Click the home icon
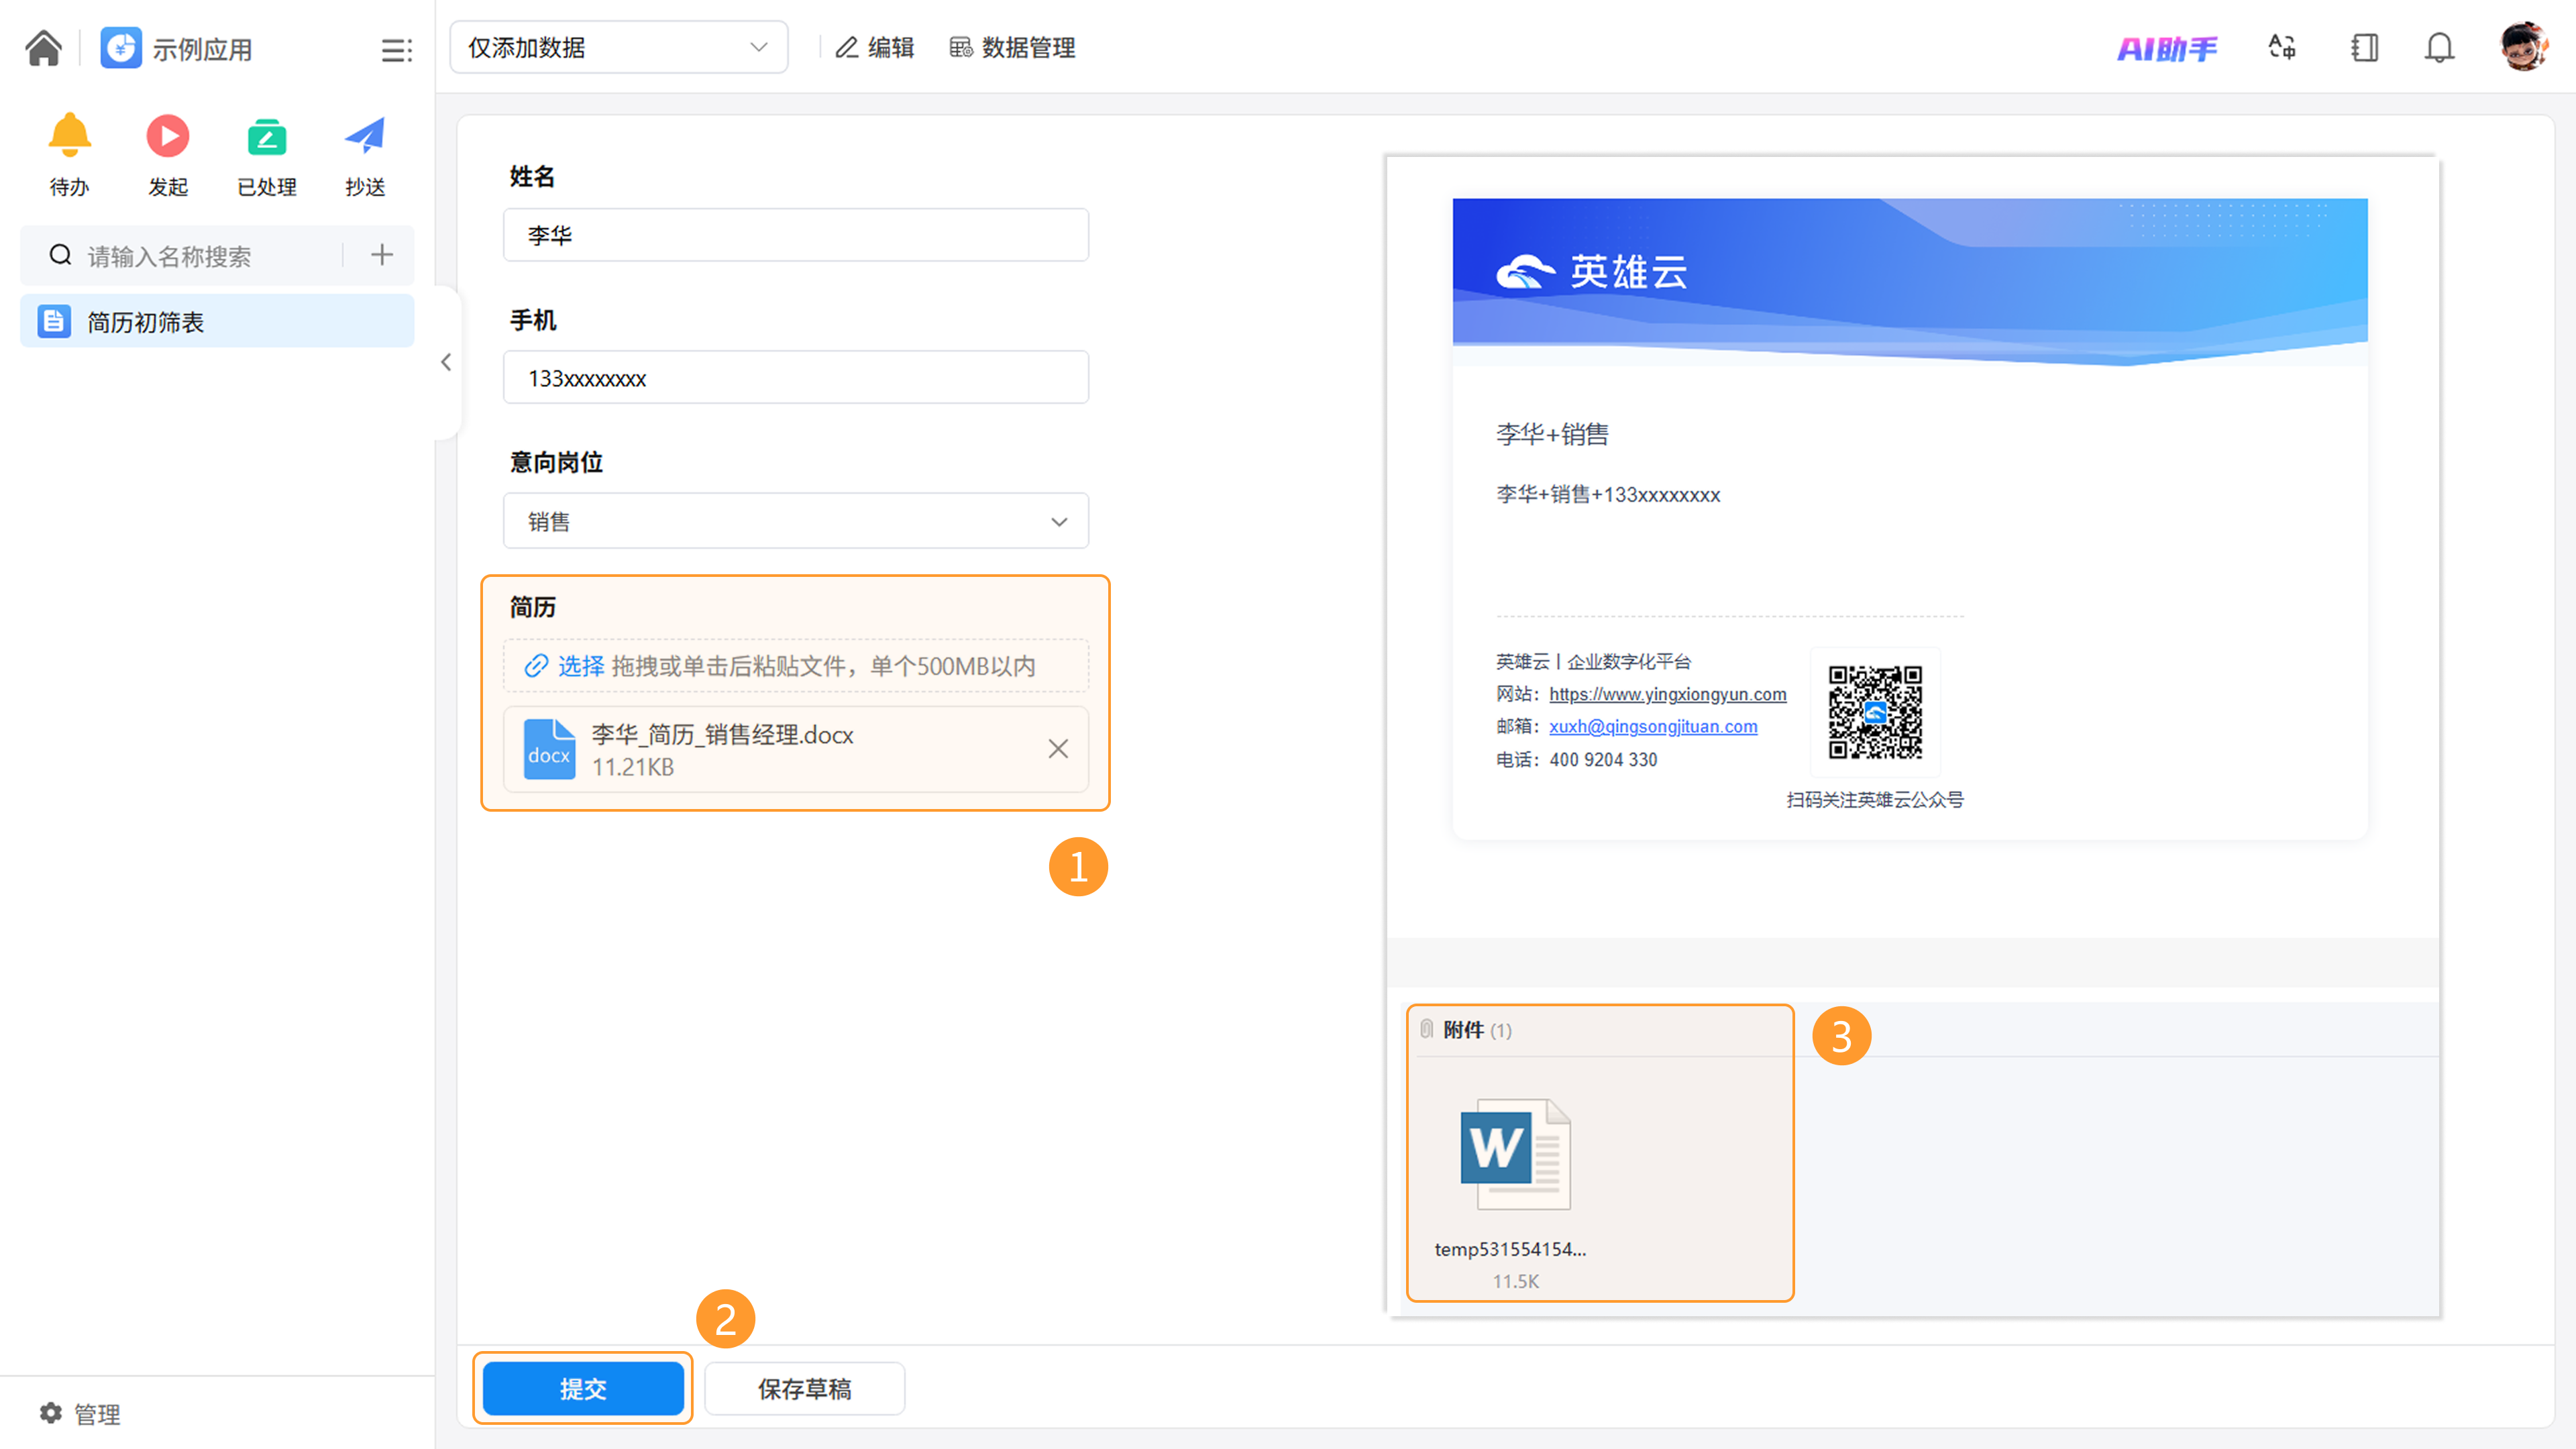2576x1449 pixels. click(43, 48)
